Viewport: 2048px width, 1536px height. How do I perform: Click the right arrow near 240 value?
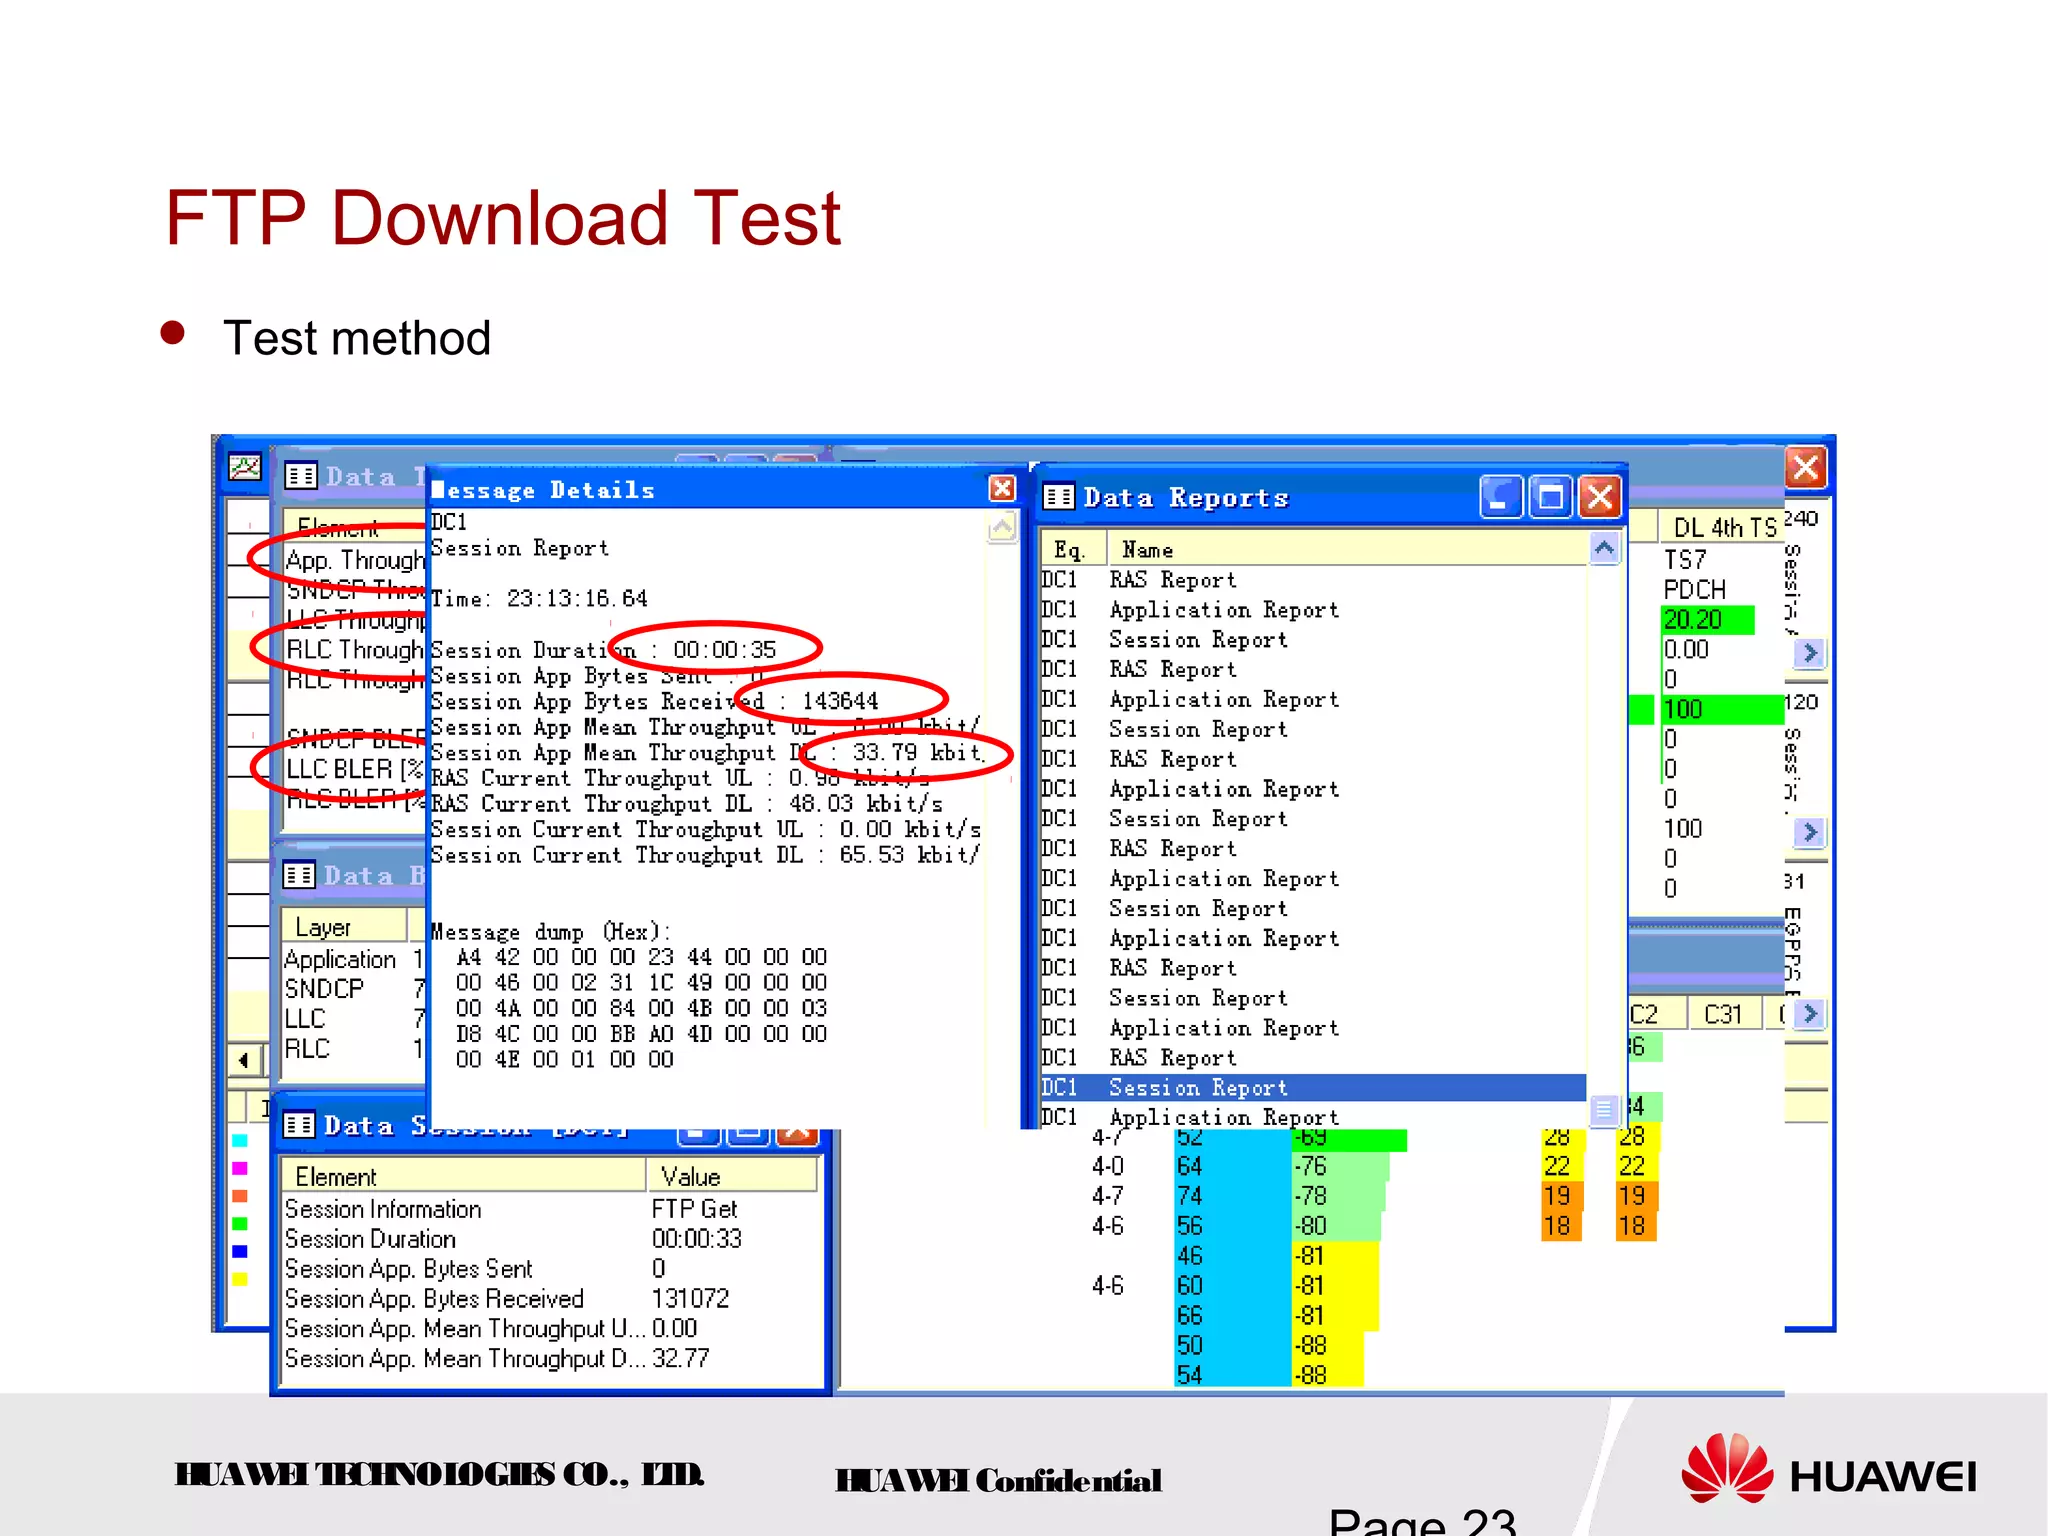(x=1809, y=653)
